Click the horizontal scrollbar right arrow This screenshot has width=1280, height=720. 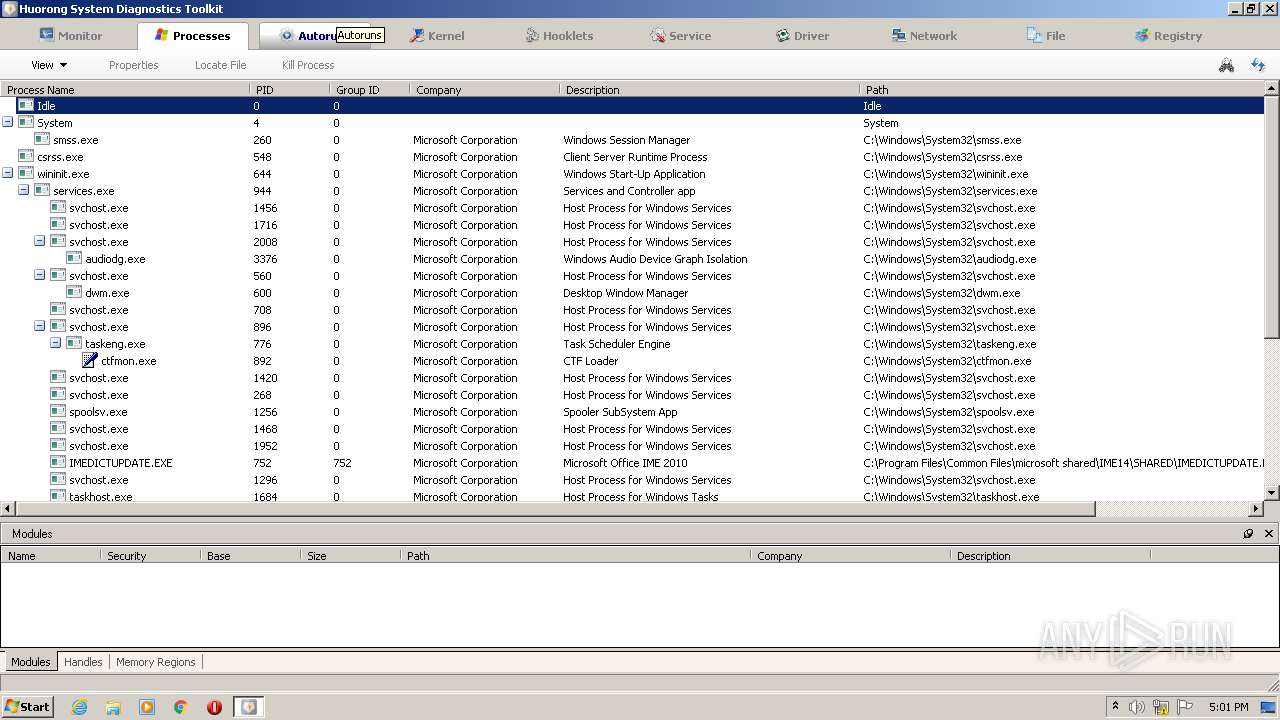click(1257, 508)
